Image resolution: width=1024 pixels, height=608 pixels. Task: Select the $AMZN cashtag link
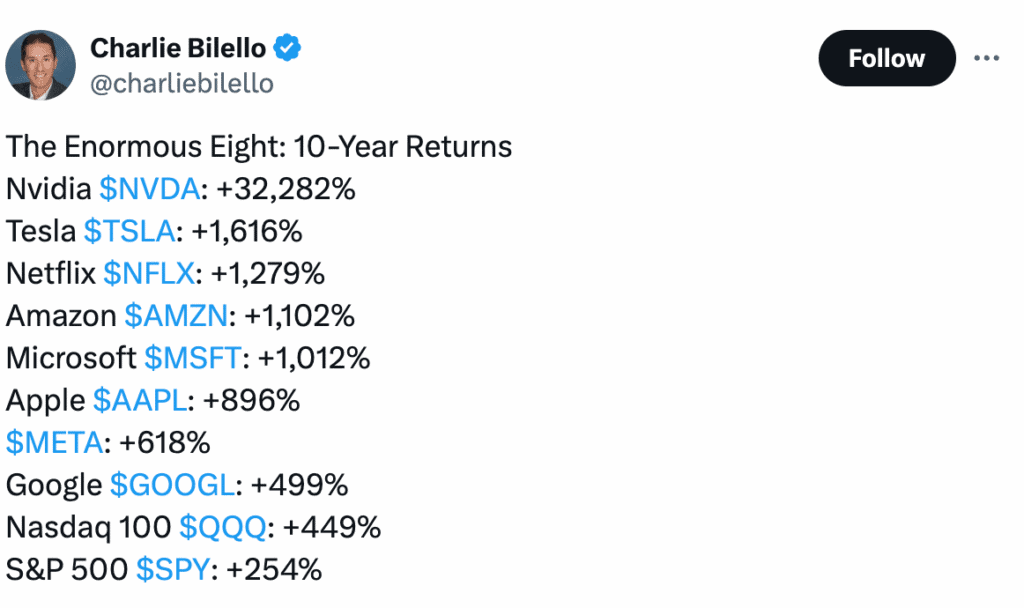[176, 316]
